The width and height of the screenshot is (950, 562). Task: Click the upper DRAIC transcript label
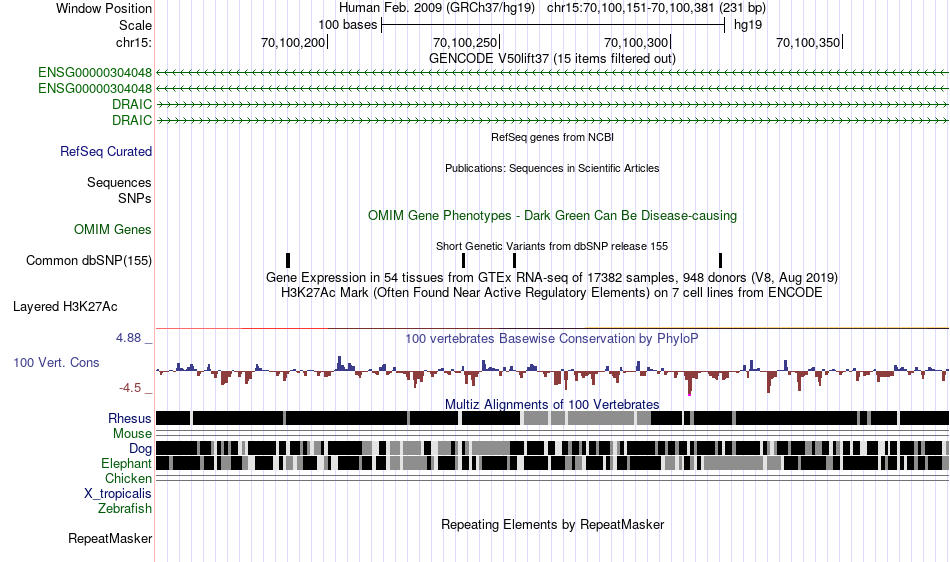coord(131,104)
